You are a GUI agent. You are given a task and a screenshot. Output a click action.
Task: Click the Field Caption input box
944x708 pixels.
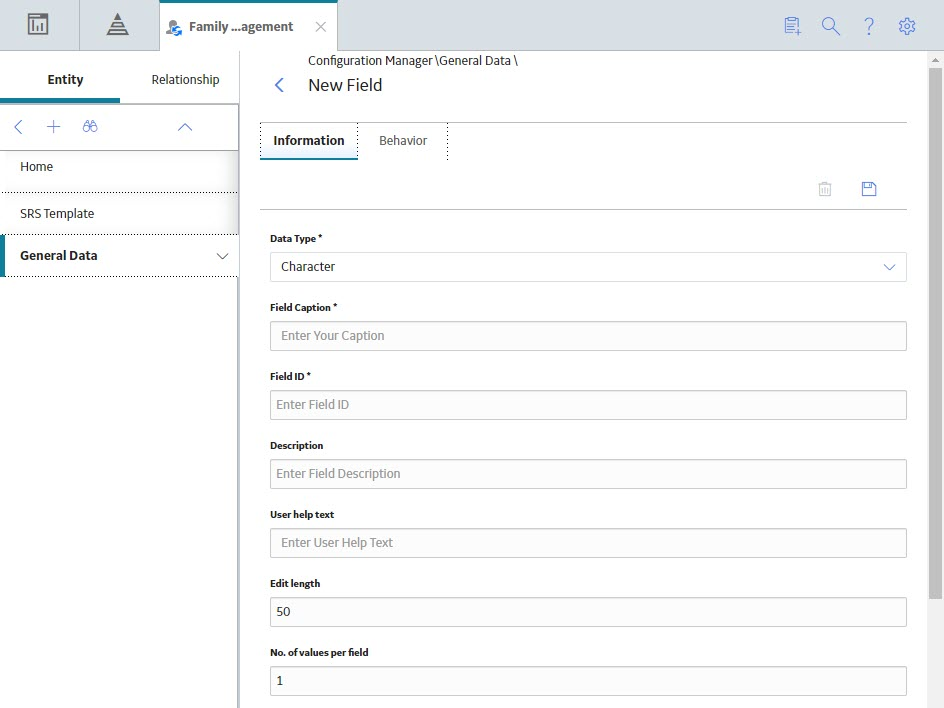pyautogui.click(x=588, y=336)
